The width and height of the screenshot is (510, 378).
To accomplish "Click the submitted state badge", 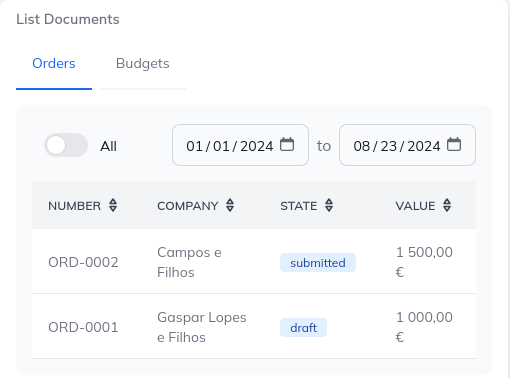I will pyautogui.click(x=318, y=263).
